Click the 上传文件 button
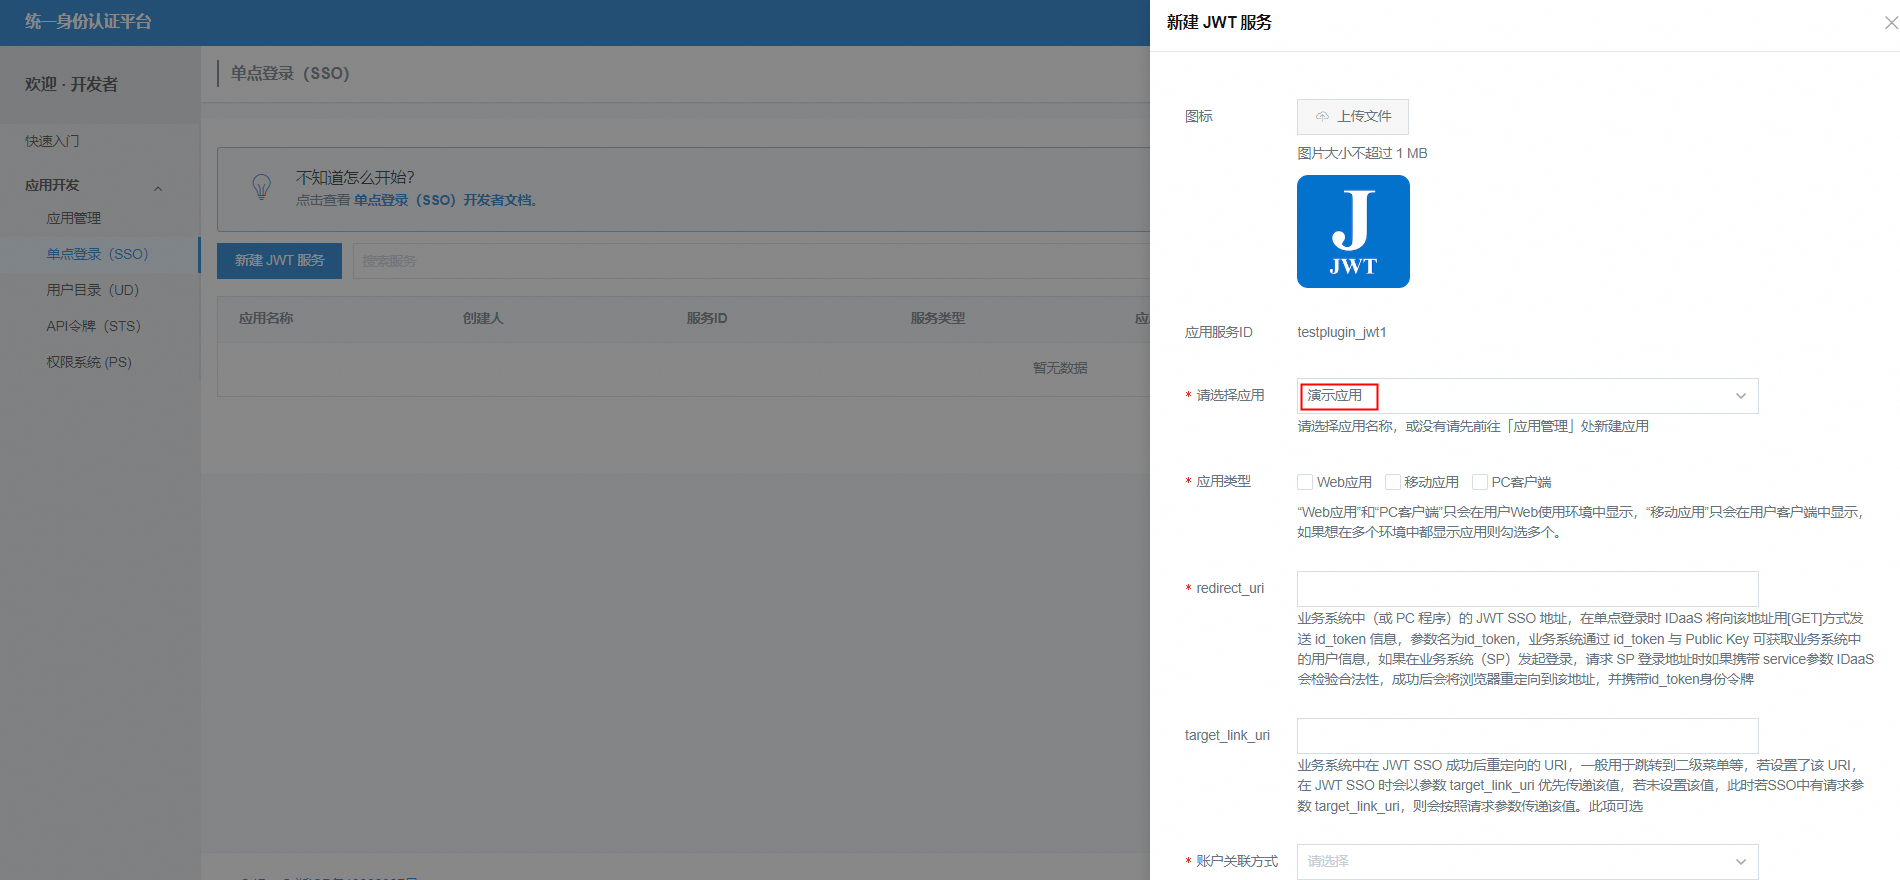1900x880 pixels. click(1352, 117)
